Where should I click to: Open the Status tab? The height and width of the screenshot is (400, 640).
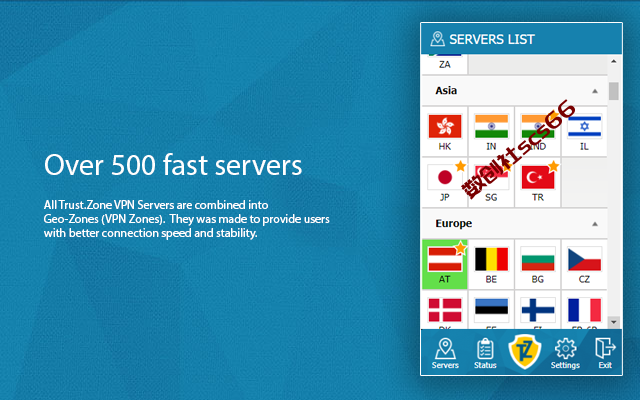click(485, 353)
